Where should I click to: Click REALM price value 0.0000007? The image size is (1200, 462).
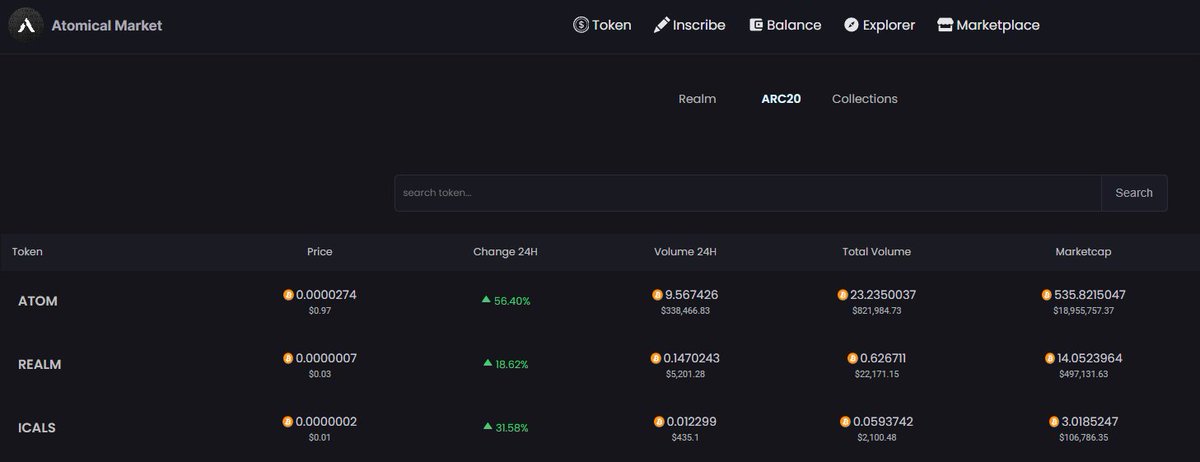point(326,358)
